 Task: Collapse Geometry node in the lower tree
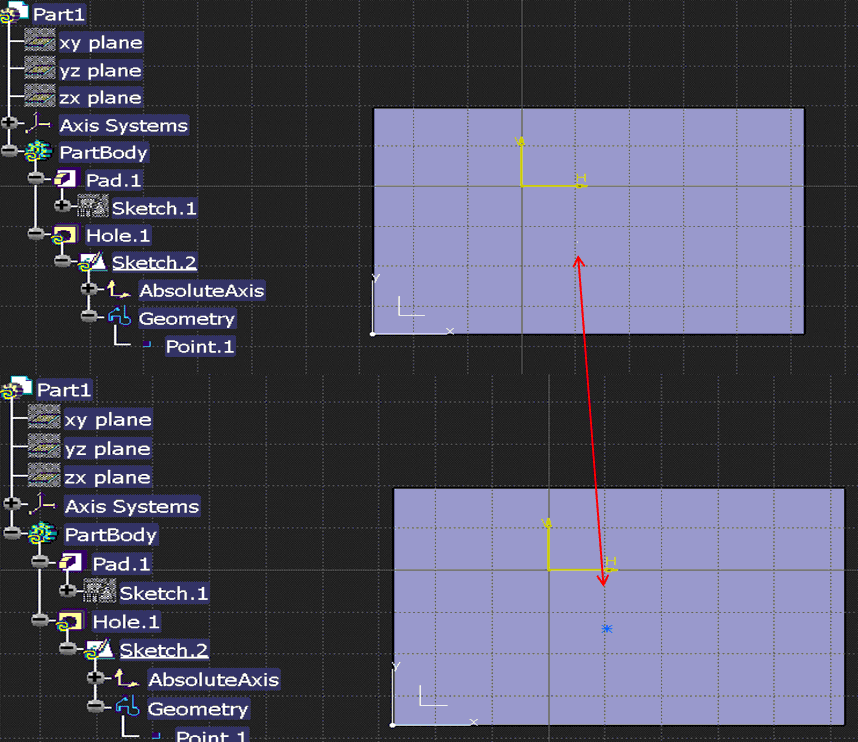[x=95, y=707]
